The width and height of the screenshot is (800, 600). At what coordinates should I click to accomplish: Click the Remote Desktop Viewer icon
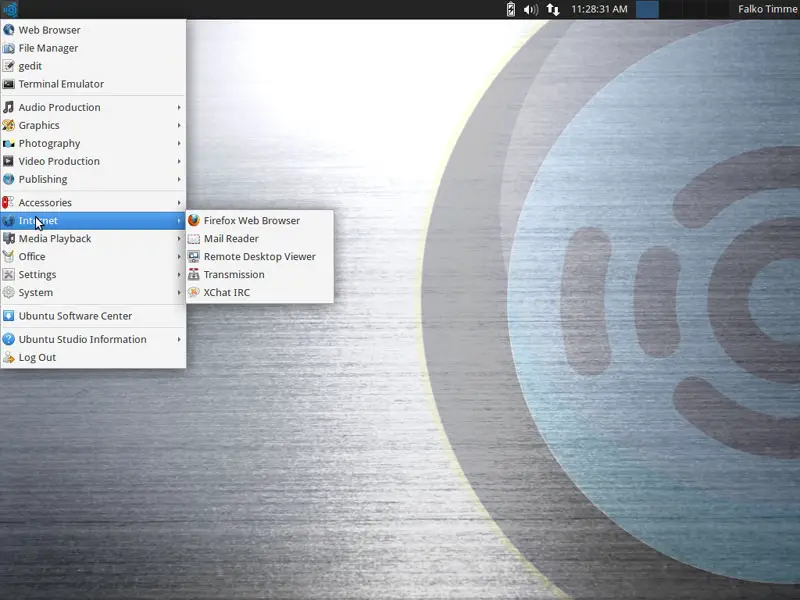194,257
